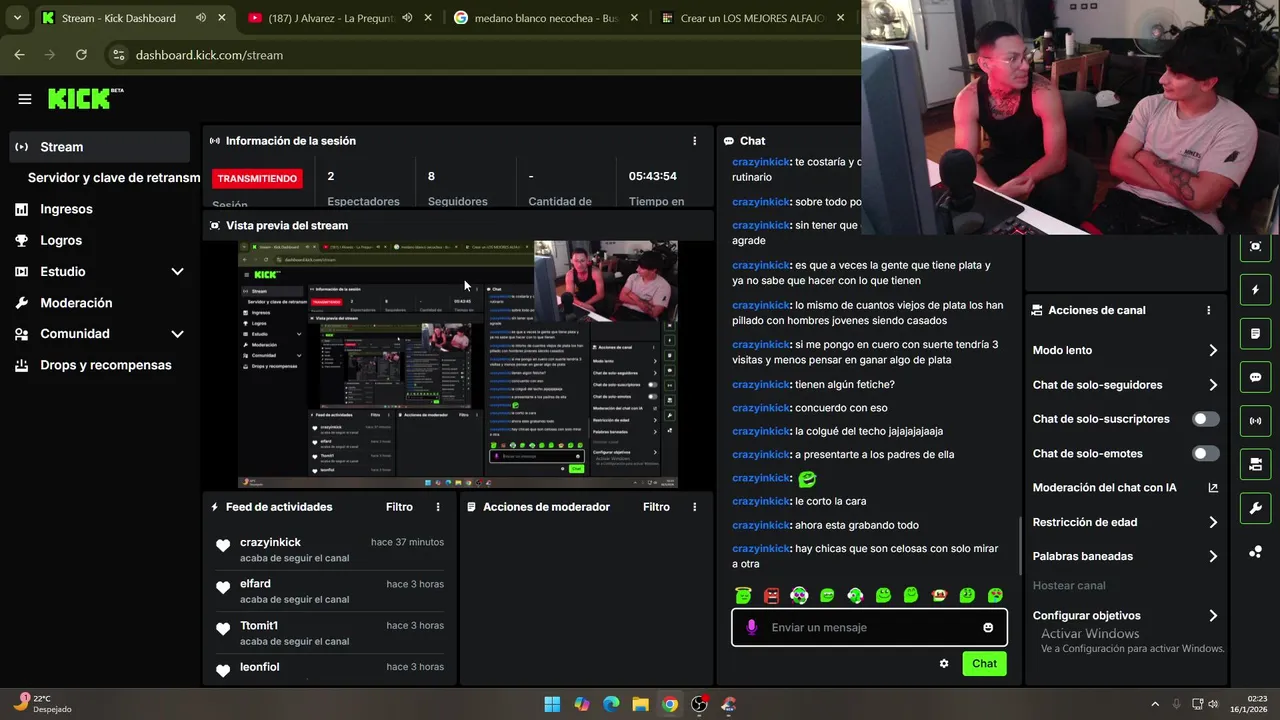This screenshot has height=720, width=1280.
Task: Open Restricción de edad settings
Action: click(1126, 522)
